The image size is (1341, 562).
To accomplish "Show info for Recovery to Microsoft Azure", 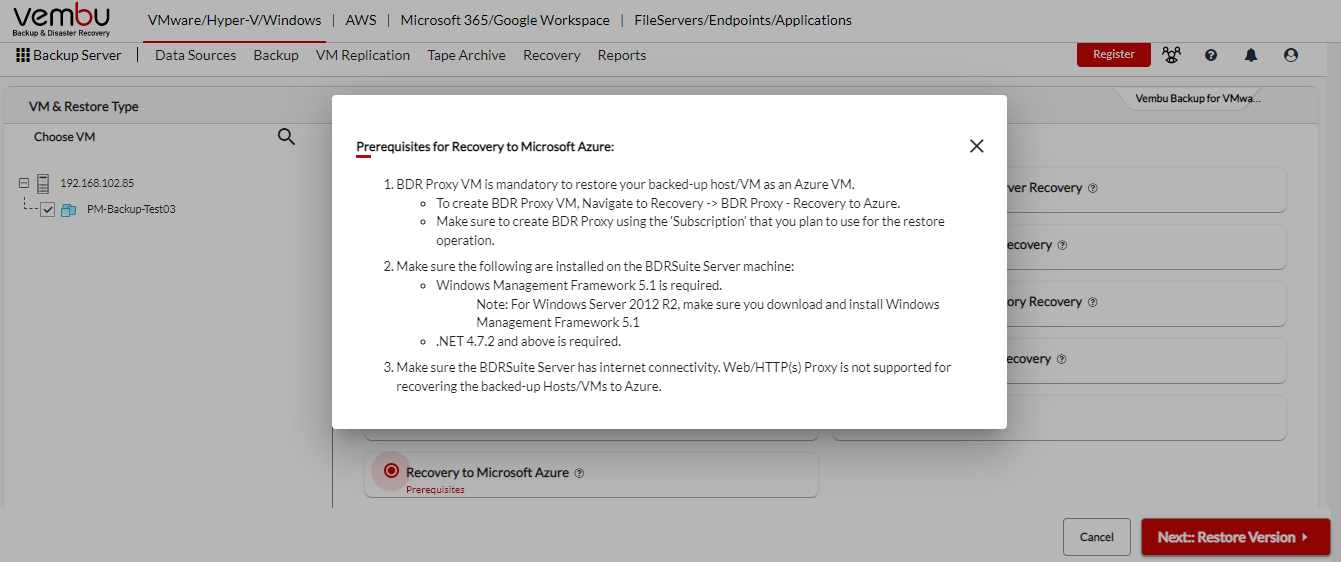I will pyautogui.click(x=580, y=473).
